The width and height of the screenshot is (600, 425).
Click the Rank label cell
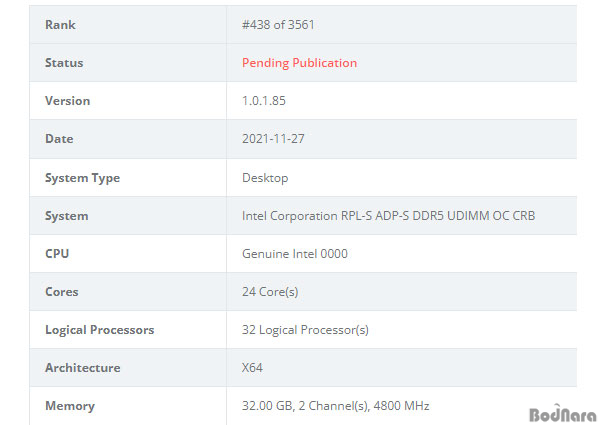pos(60,25)
